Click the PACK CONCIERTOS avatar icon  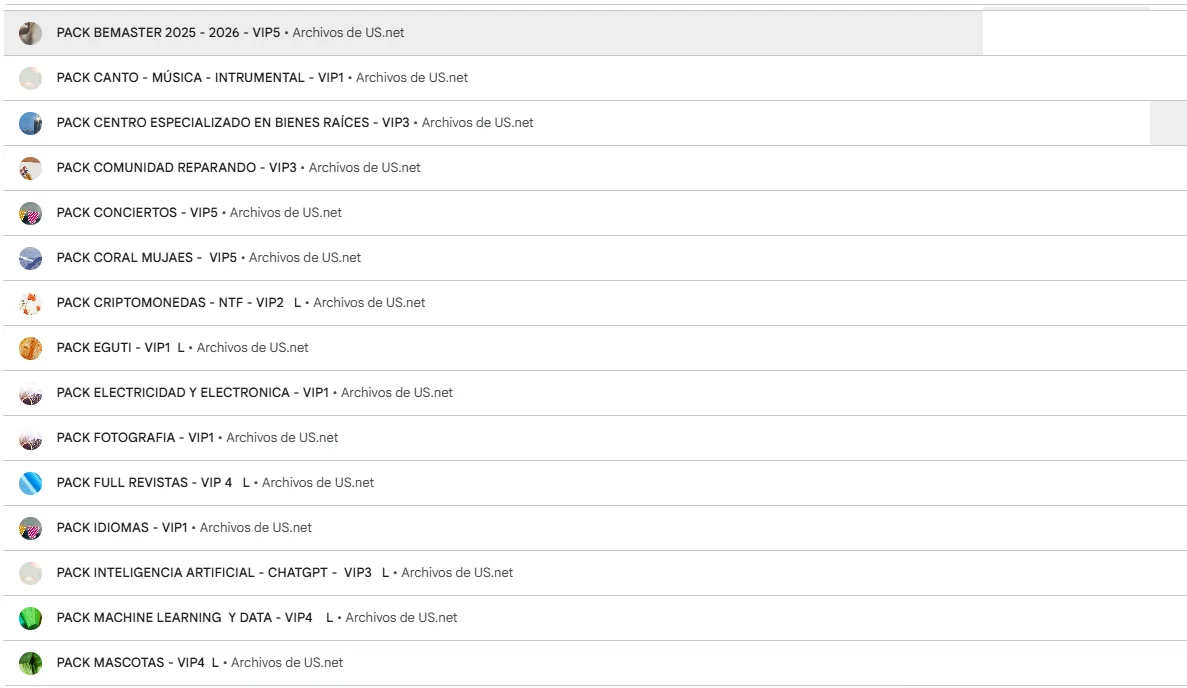(30, 213)
